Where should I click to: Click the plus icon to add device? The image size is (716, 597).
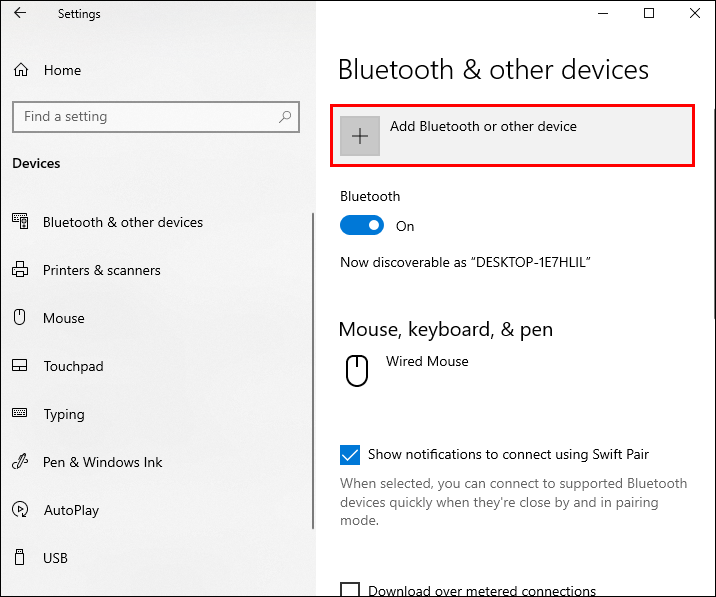(360, 136)
